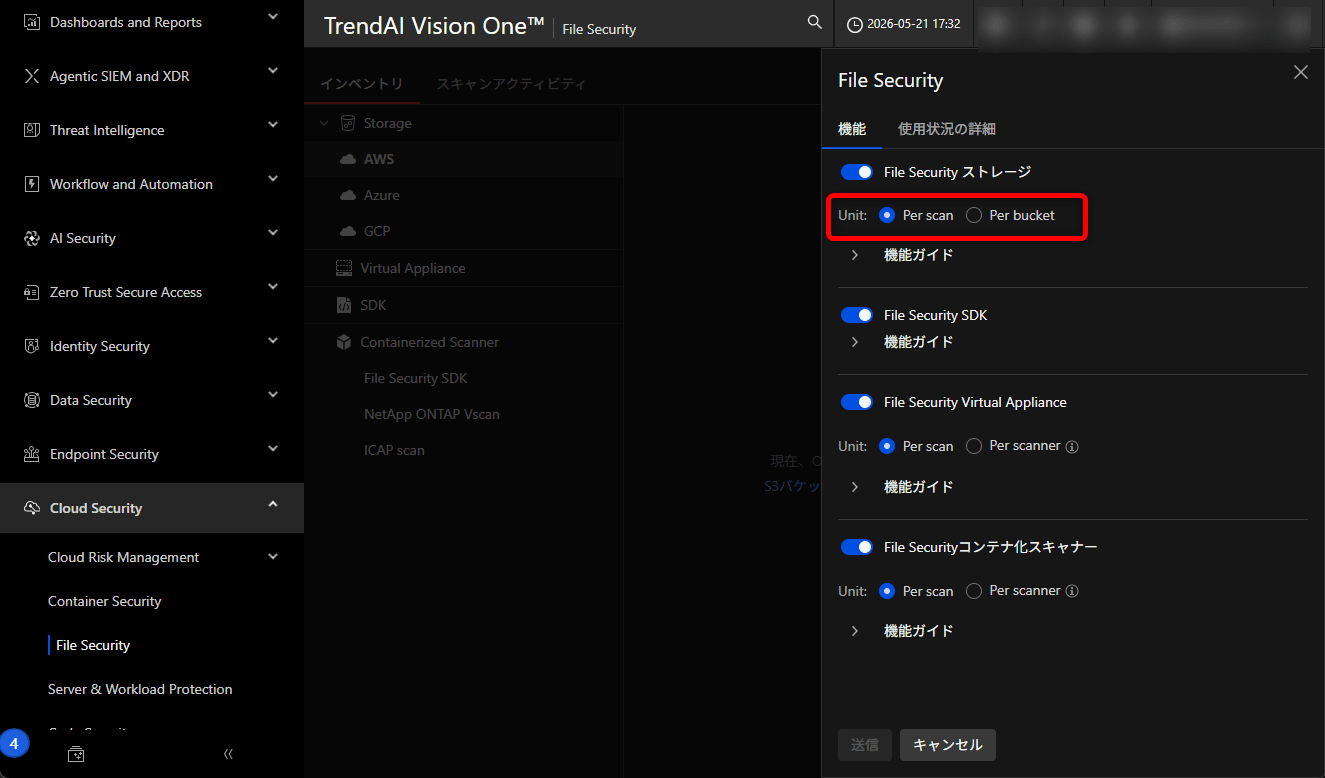Close the File Security panel
The width and height of the screenshot is (1325, 778).
(1300, 72)
